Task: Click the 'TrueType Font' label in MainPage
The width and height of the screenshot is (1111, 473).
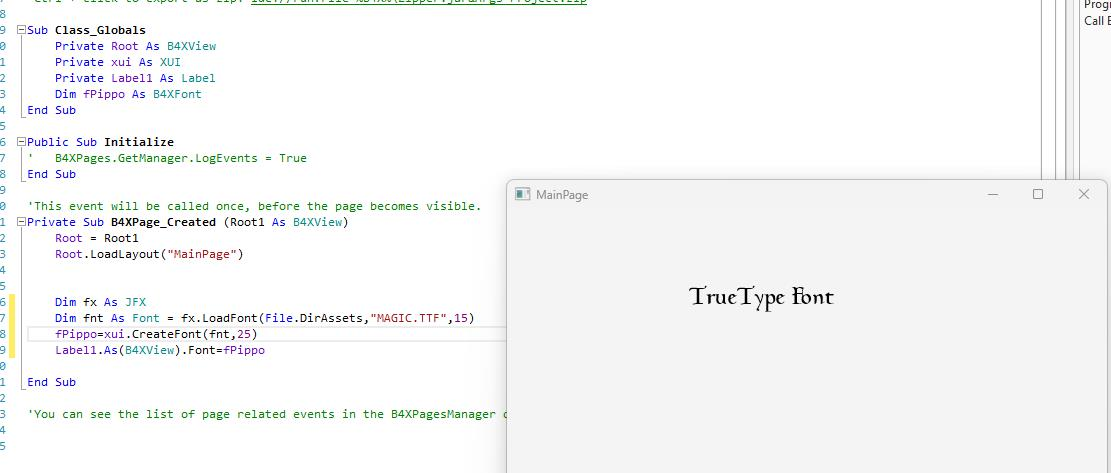Action: tap(761, 297)
